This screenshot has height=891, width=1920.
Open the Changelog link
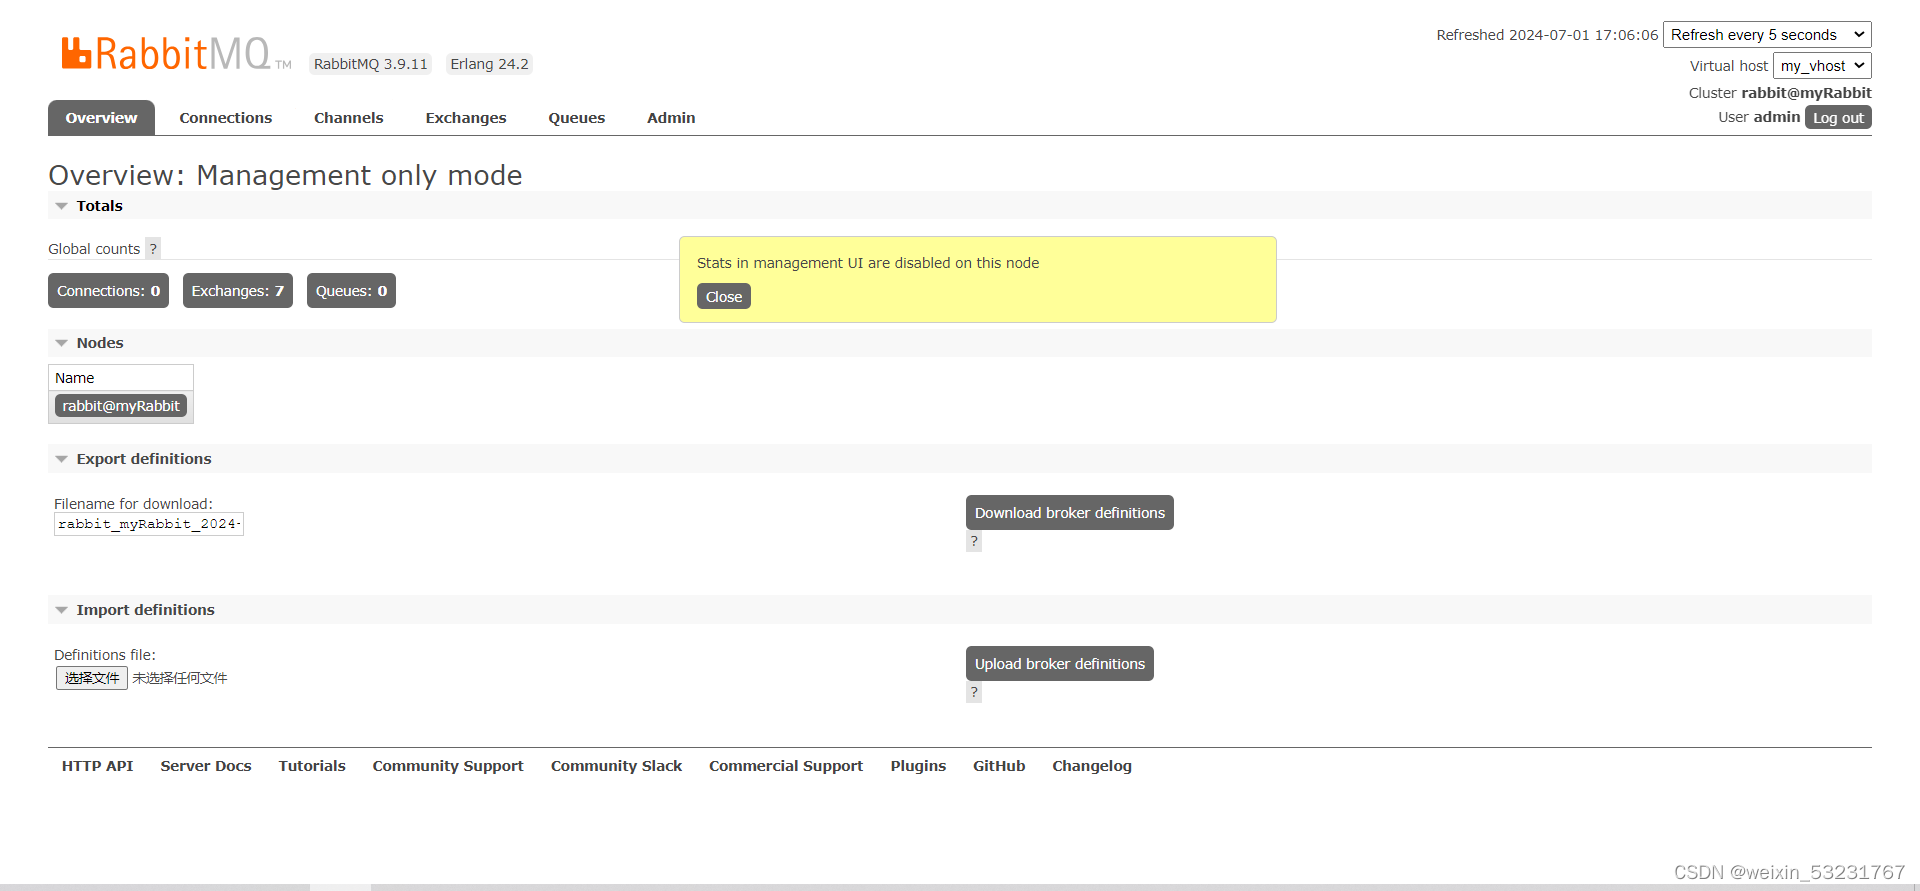(1092, 766)
